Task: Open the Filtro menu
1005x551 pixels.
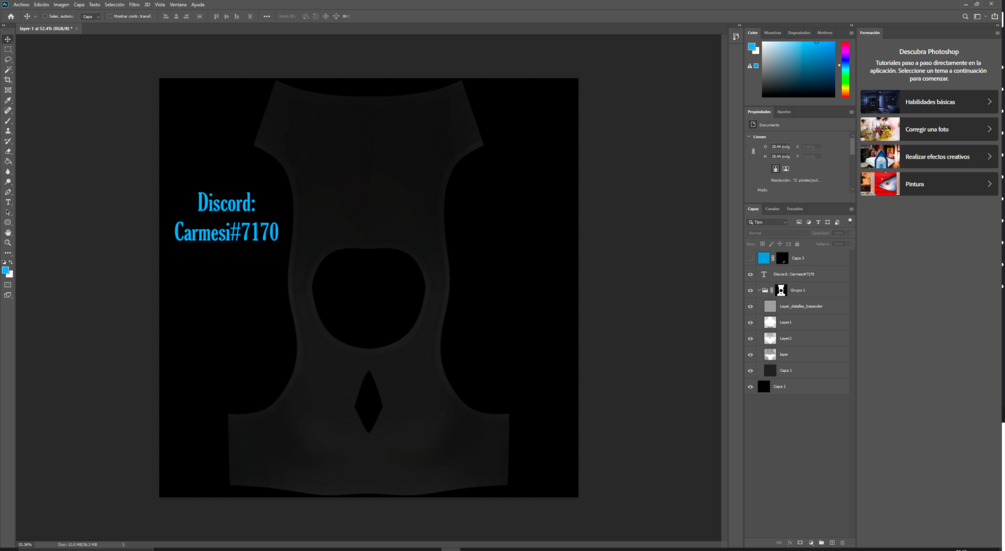Action: pyautogui.click(x=134, y=4)
